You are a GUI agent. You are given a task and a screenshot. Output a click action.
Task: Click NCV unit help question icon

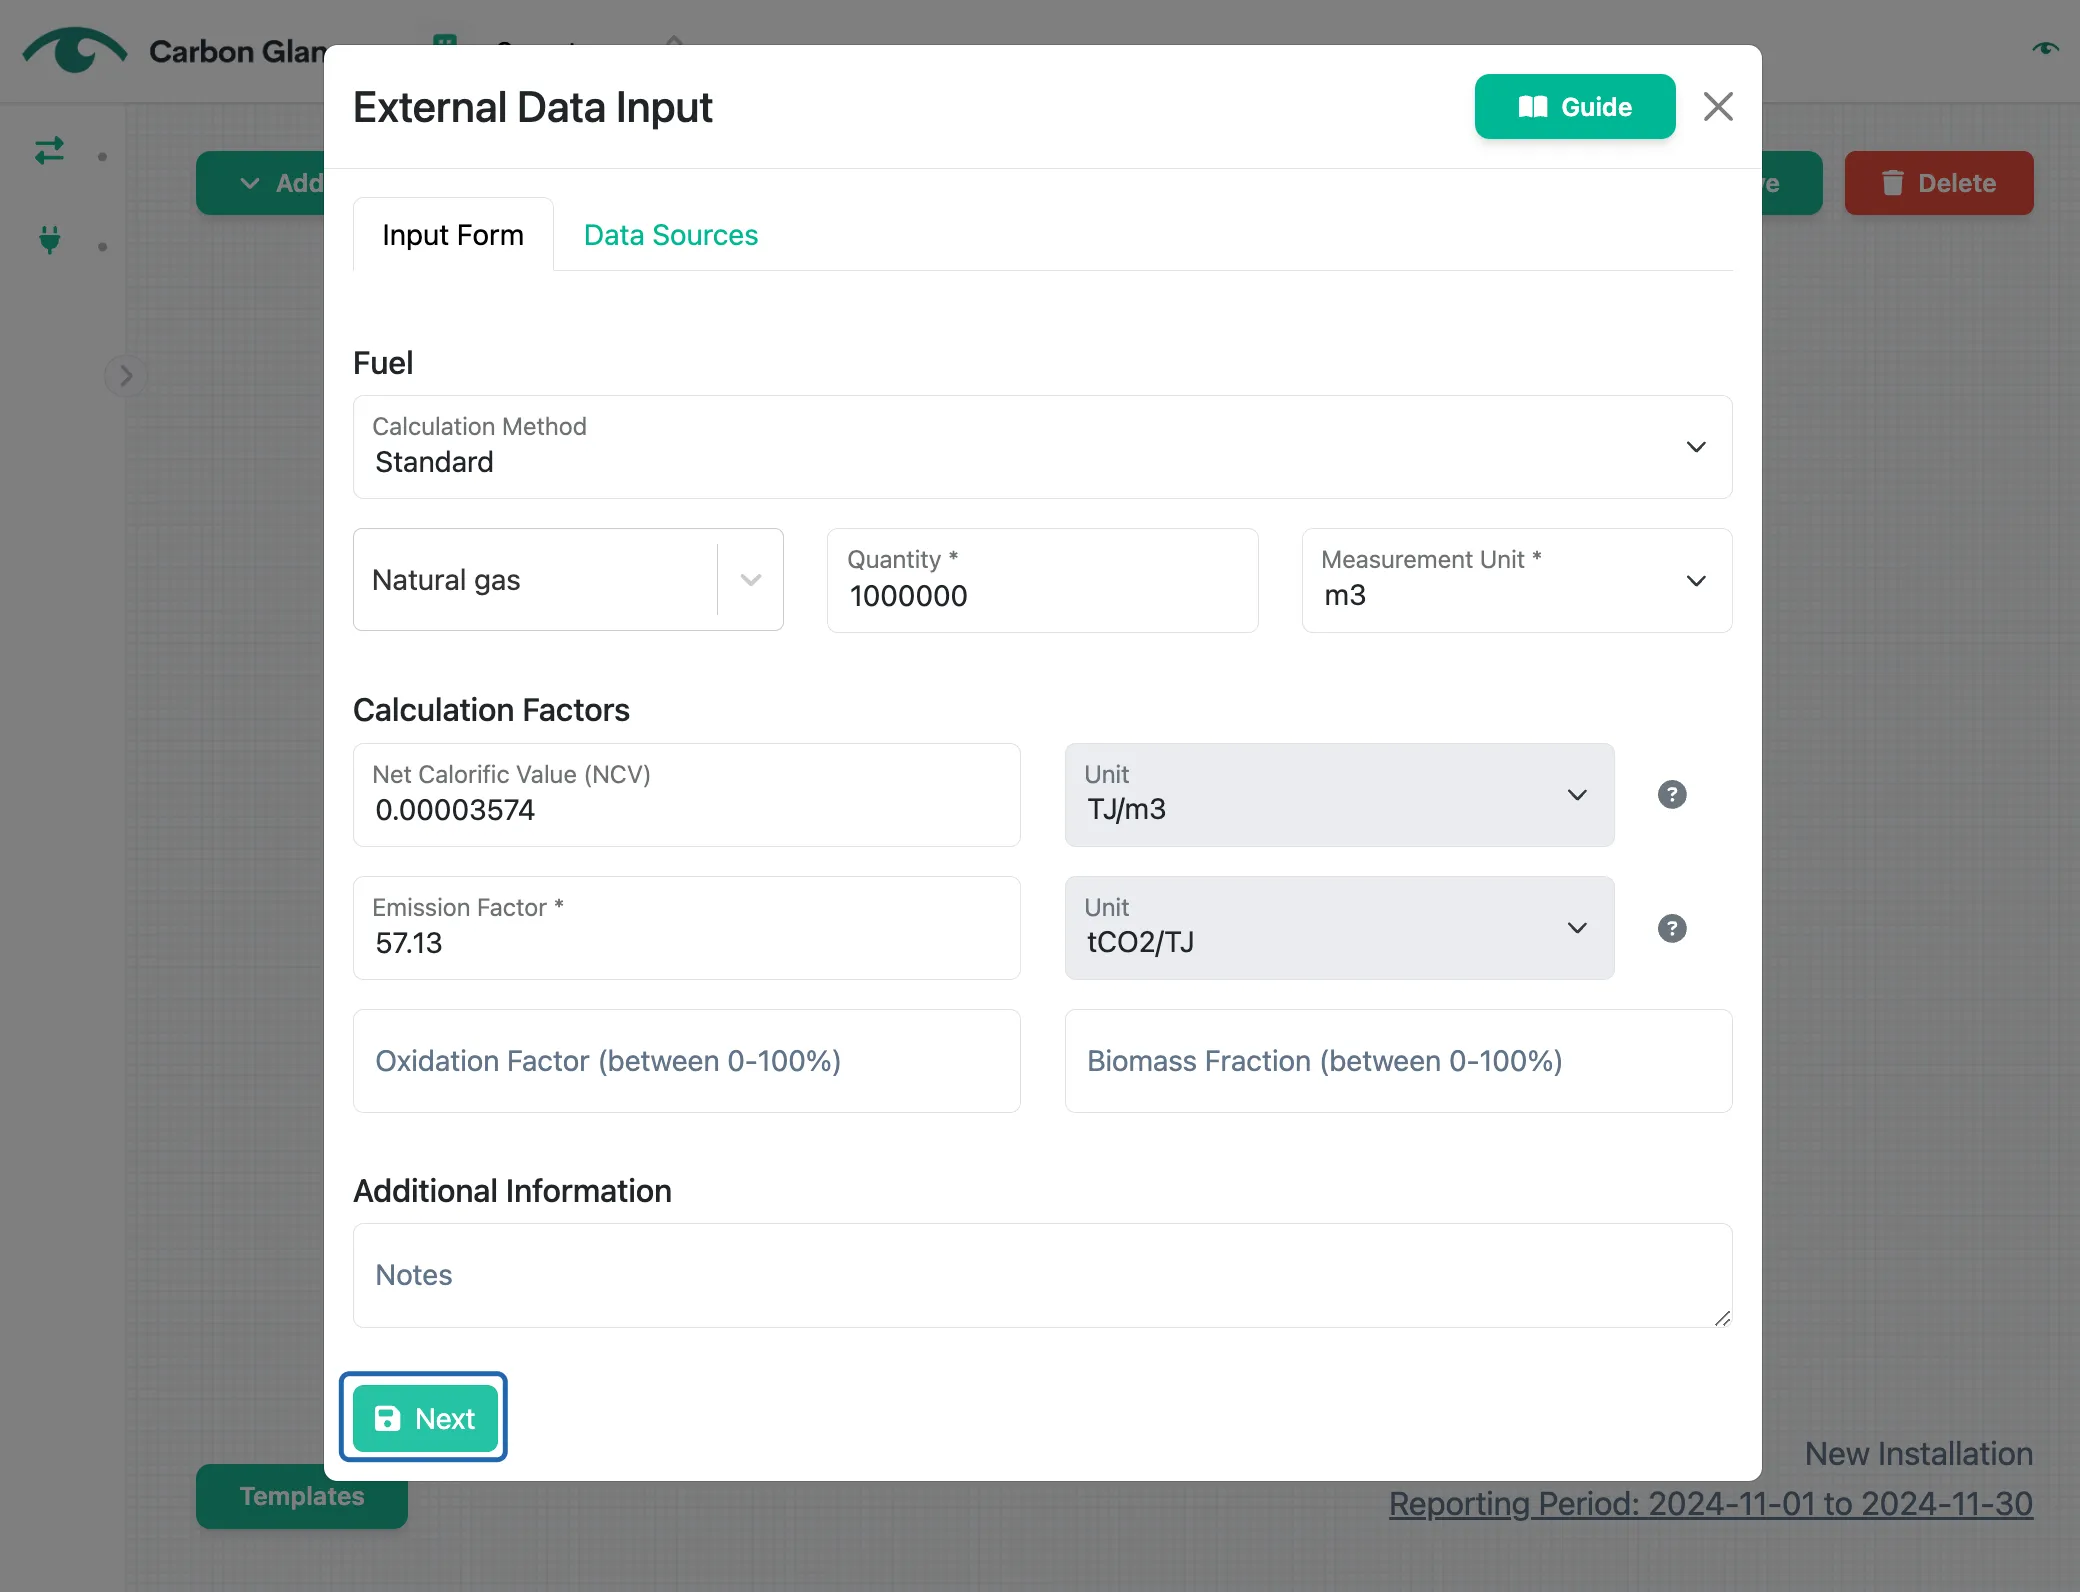pyautogui.click(x=1672, y=795)
